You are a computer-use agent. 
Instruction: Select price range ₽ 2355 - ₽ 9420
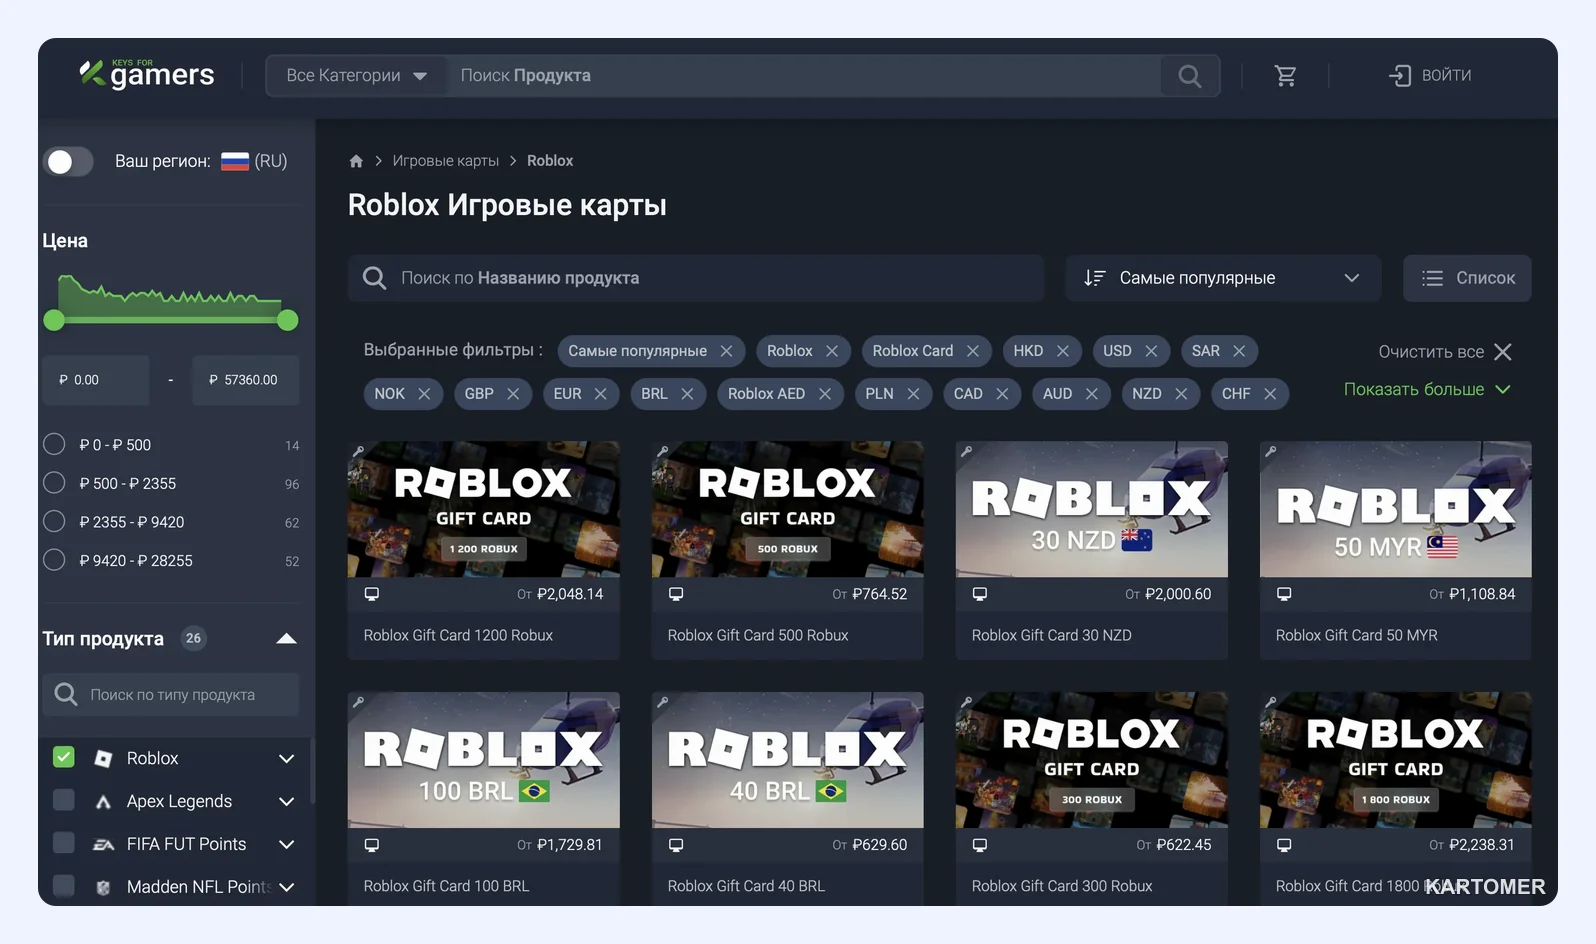[x=54, y=522]
